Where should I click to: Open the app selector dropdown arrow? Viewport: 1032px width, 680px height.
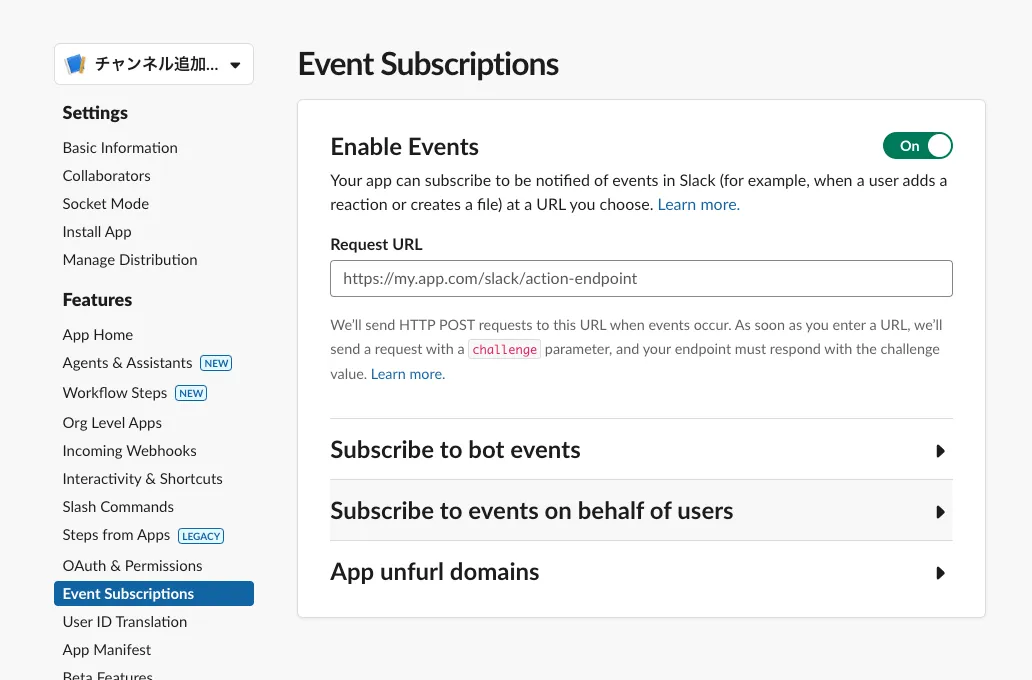(x=235, y=66)
